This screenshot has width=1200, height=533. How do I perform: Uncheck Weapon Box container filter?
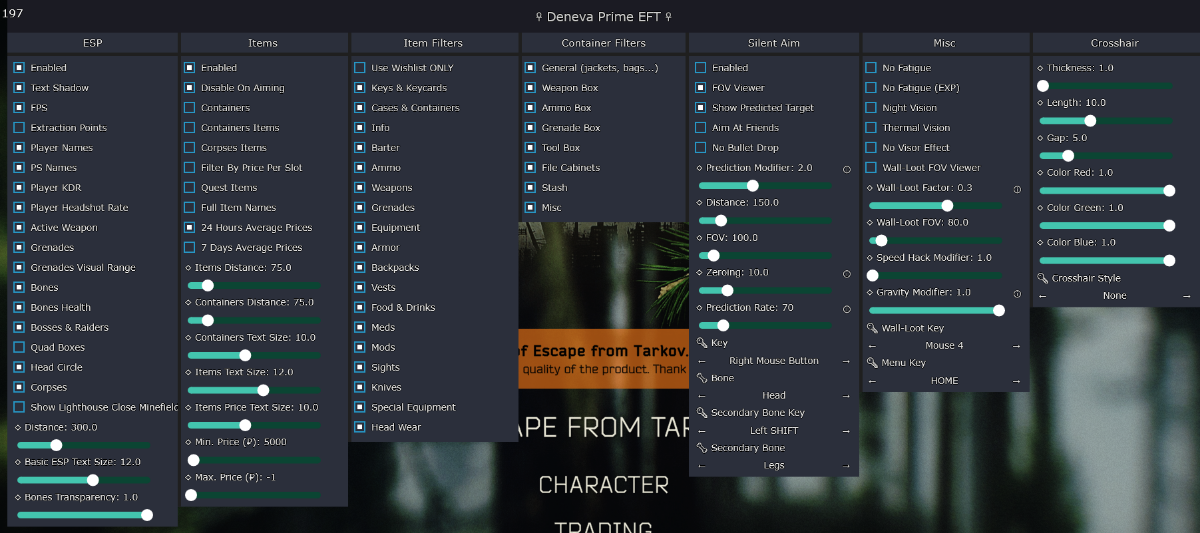point(530,88)
